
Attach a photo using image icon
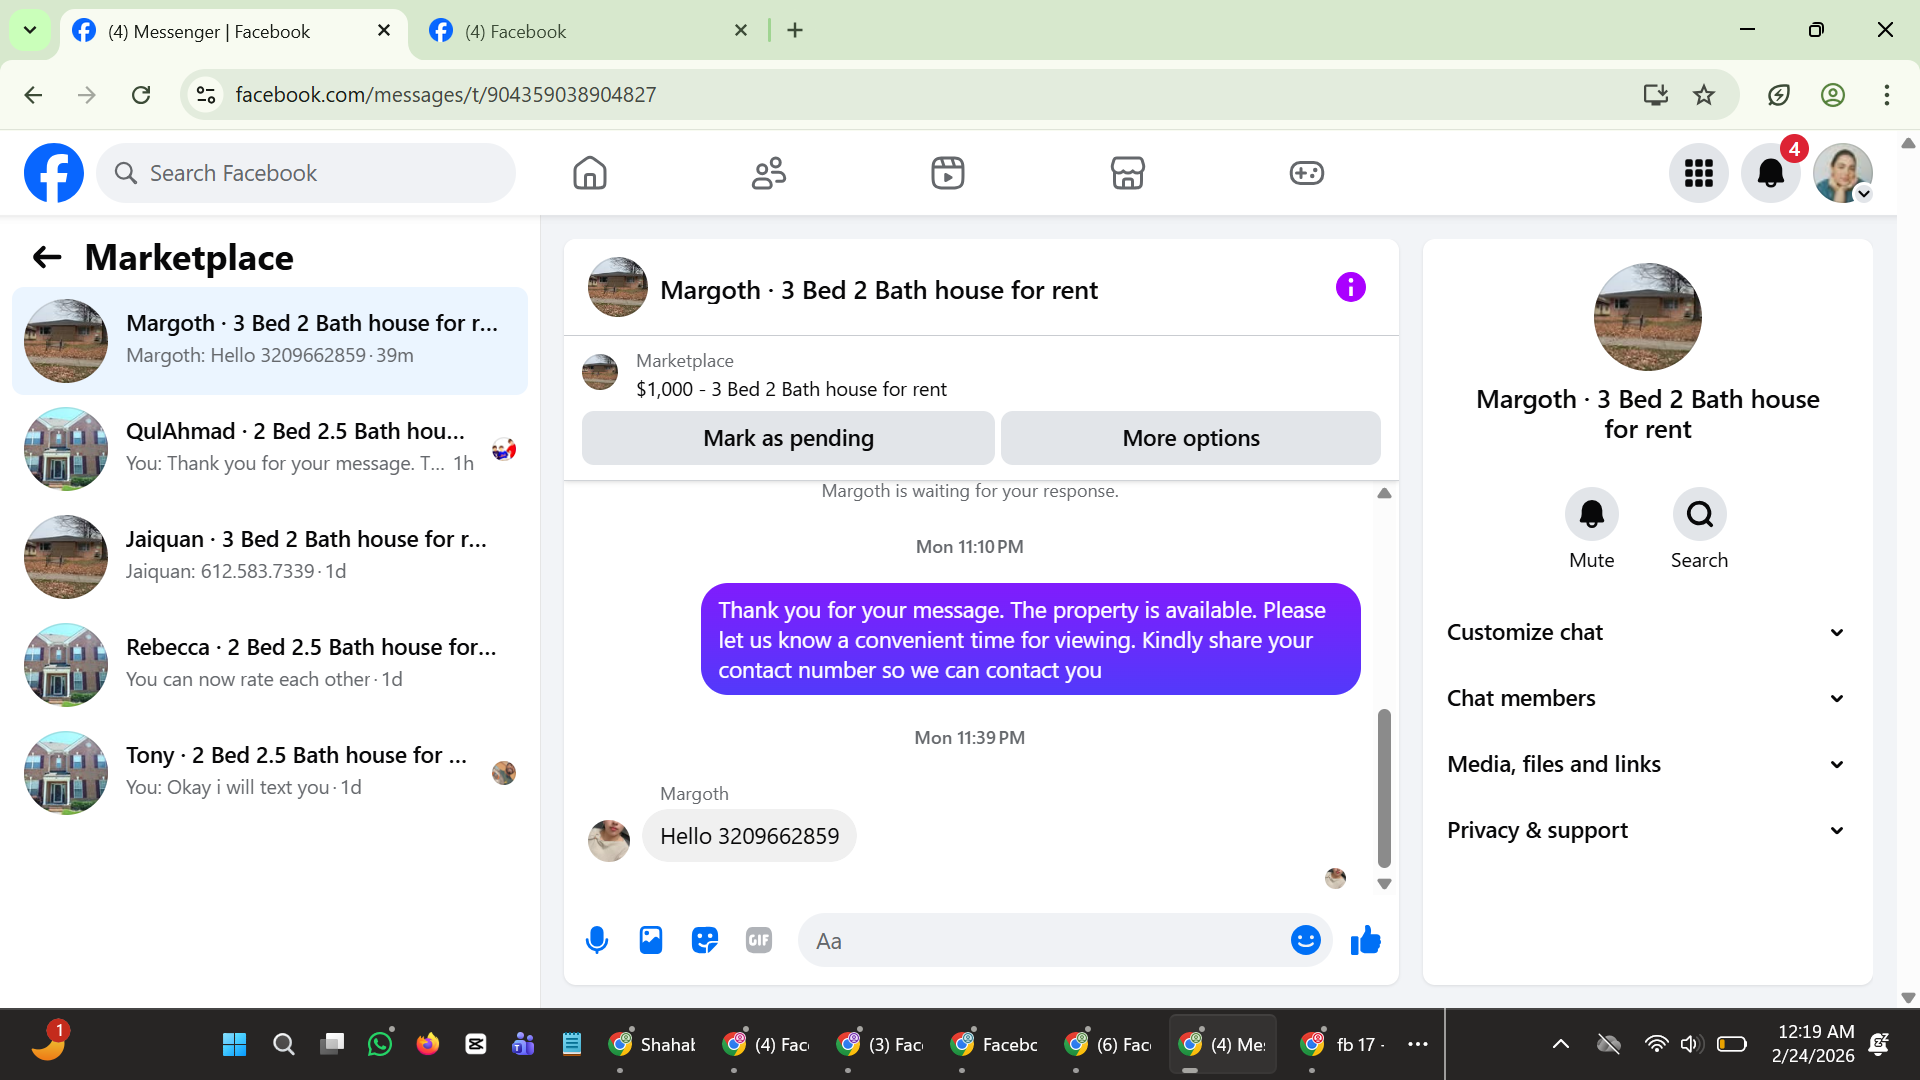(x=651, y=940)
